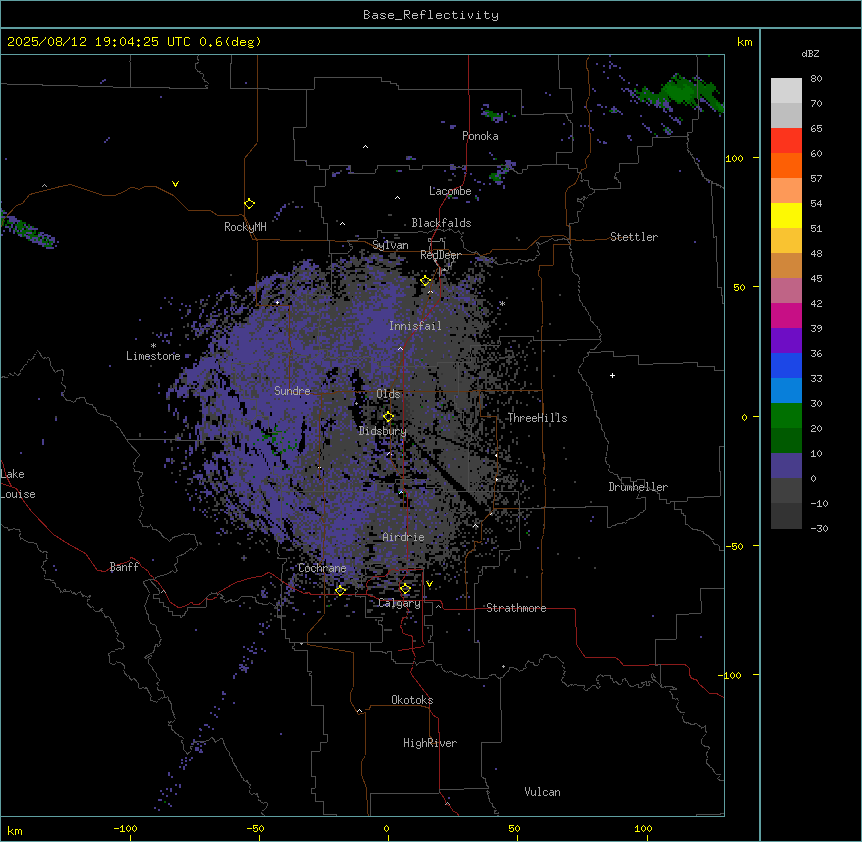The height and width of the screenshot is (842, 862).
Task: Click the -30 value on the dBZ legend
Action: (819, 528)
